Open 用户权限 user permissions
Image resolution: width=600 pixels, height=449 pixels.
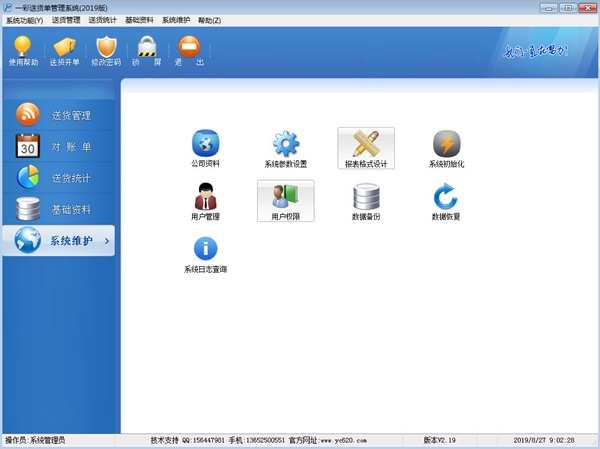coord(286,198)
